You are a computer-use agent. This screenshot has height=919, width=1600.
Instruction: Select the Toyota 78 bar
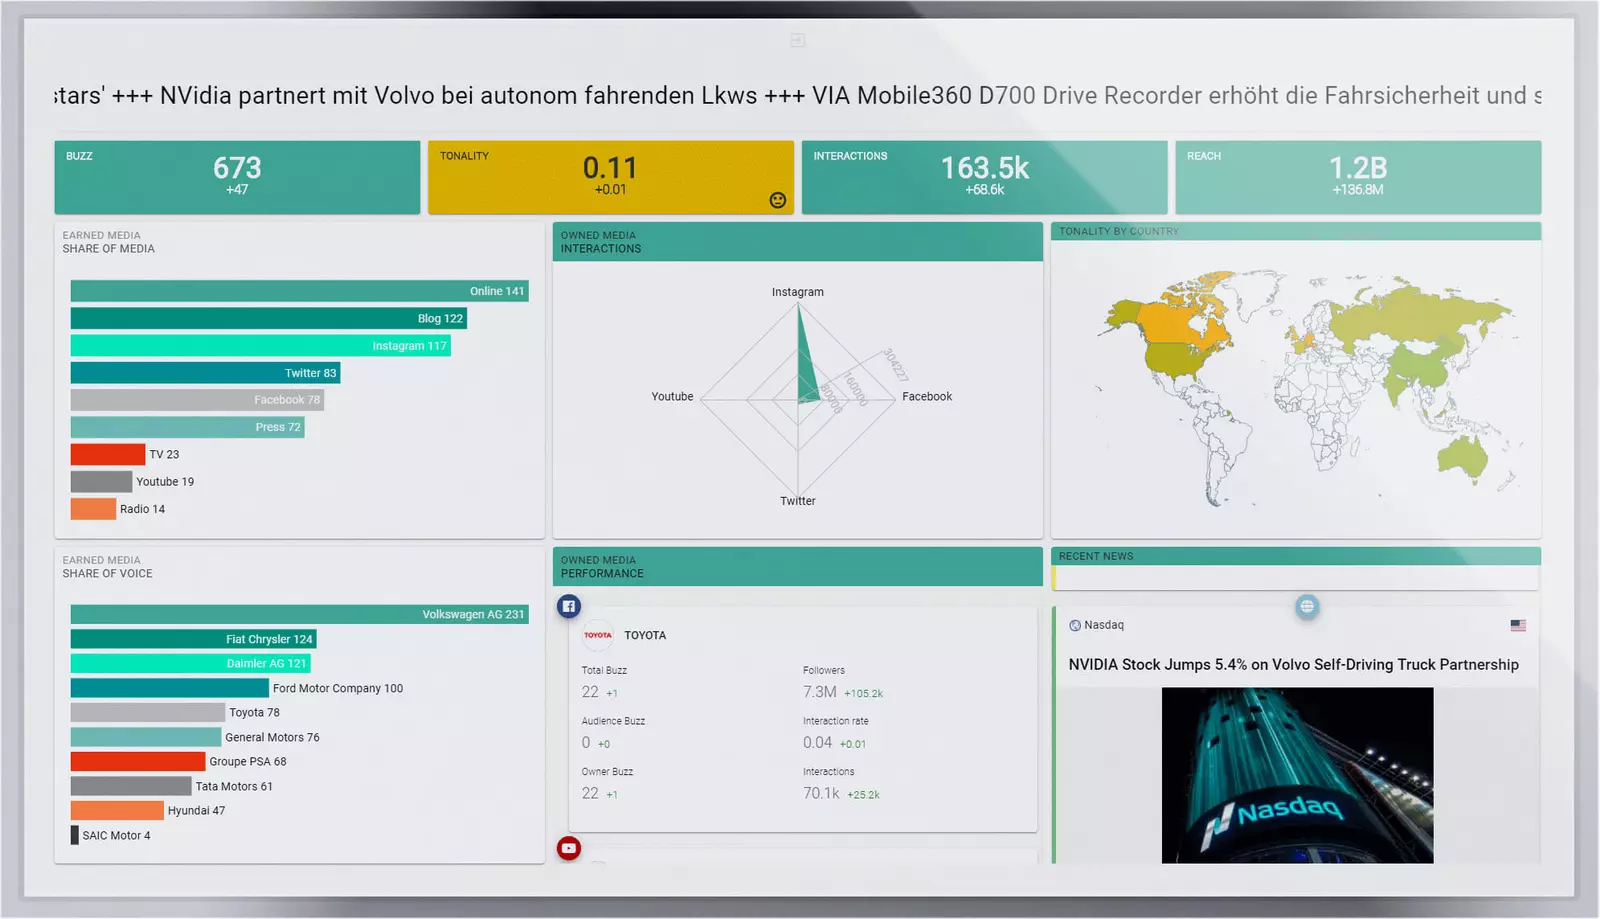click(148, 712)
